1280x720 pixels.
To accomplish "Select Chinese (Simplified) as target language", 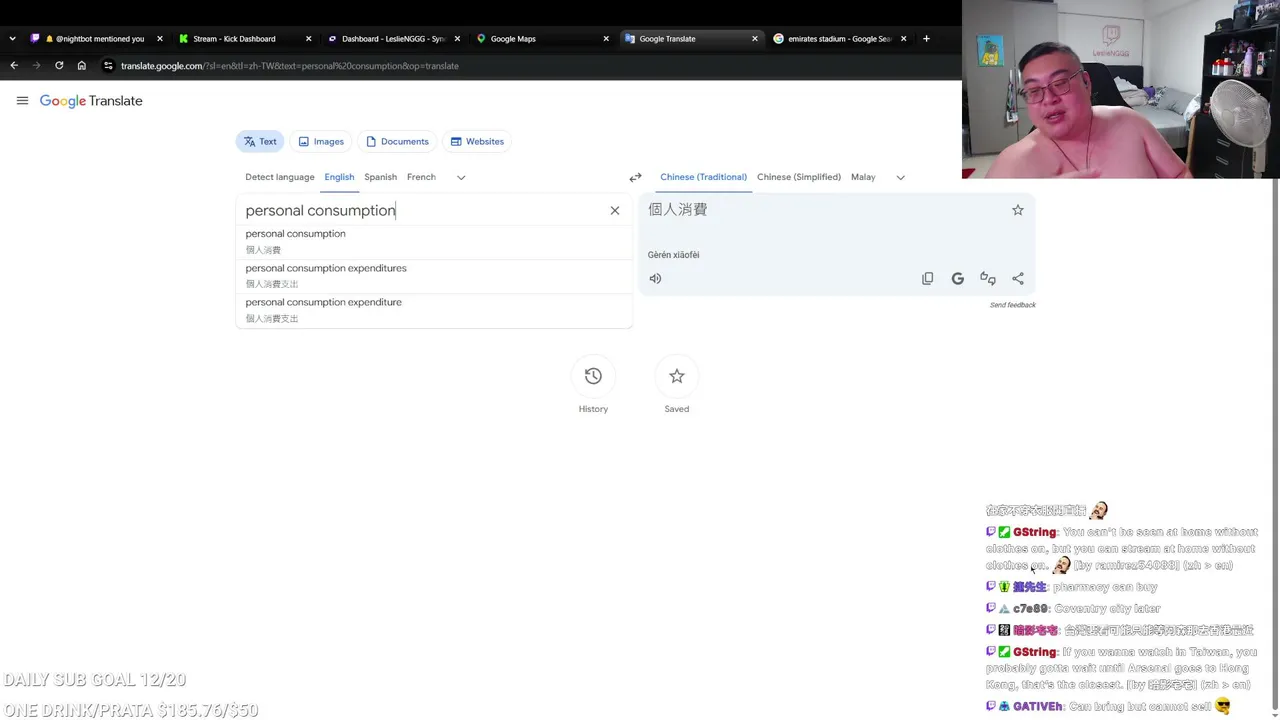I will pyautogui.click(x=799, y=177).
